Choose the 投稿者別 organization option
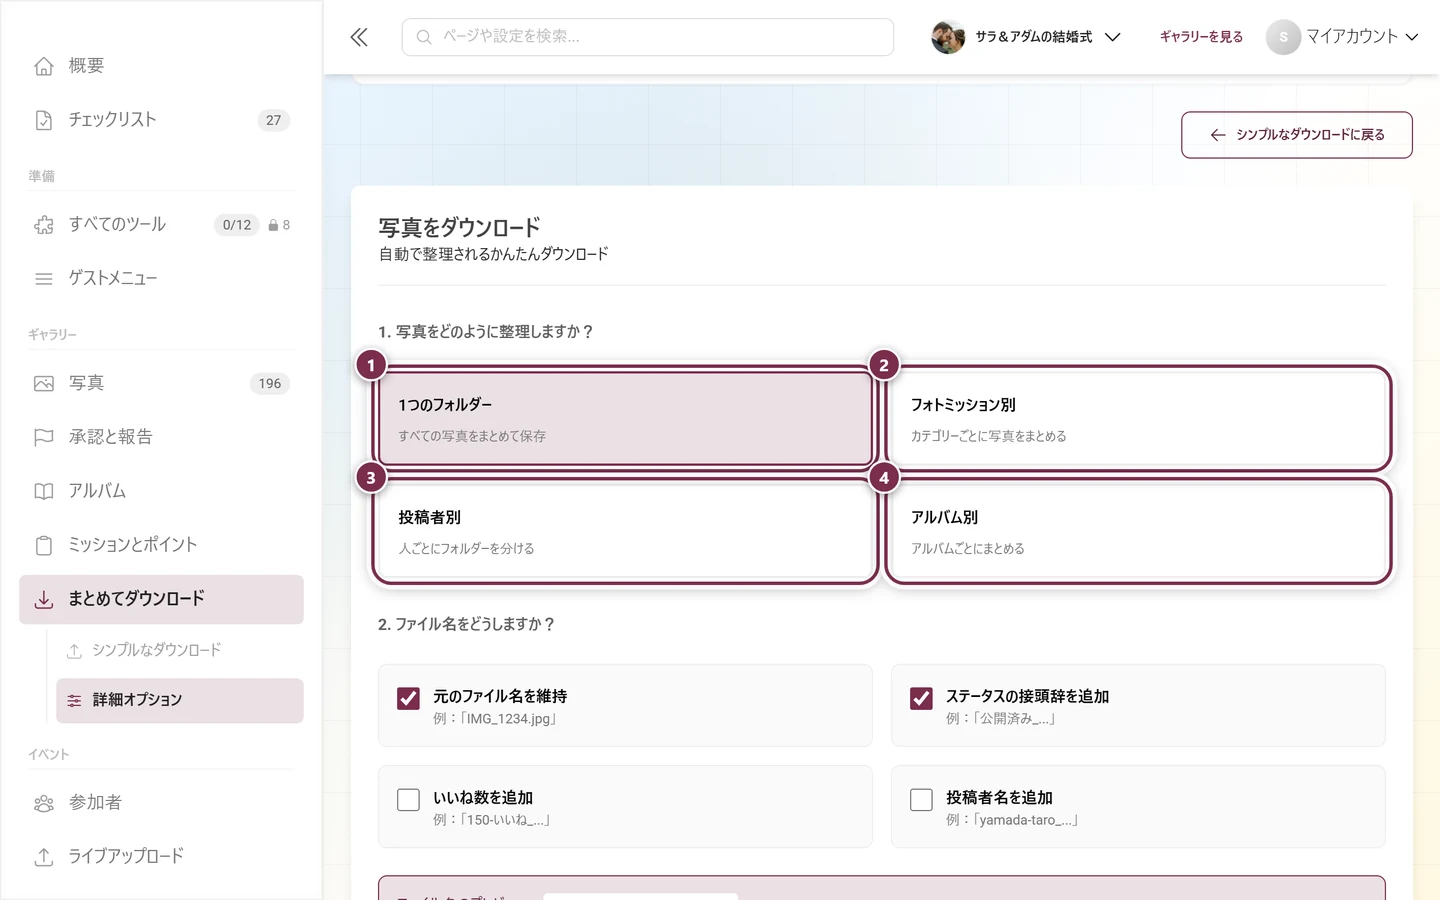 pos(625,531)
